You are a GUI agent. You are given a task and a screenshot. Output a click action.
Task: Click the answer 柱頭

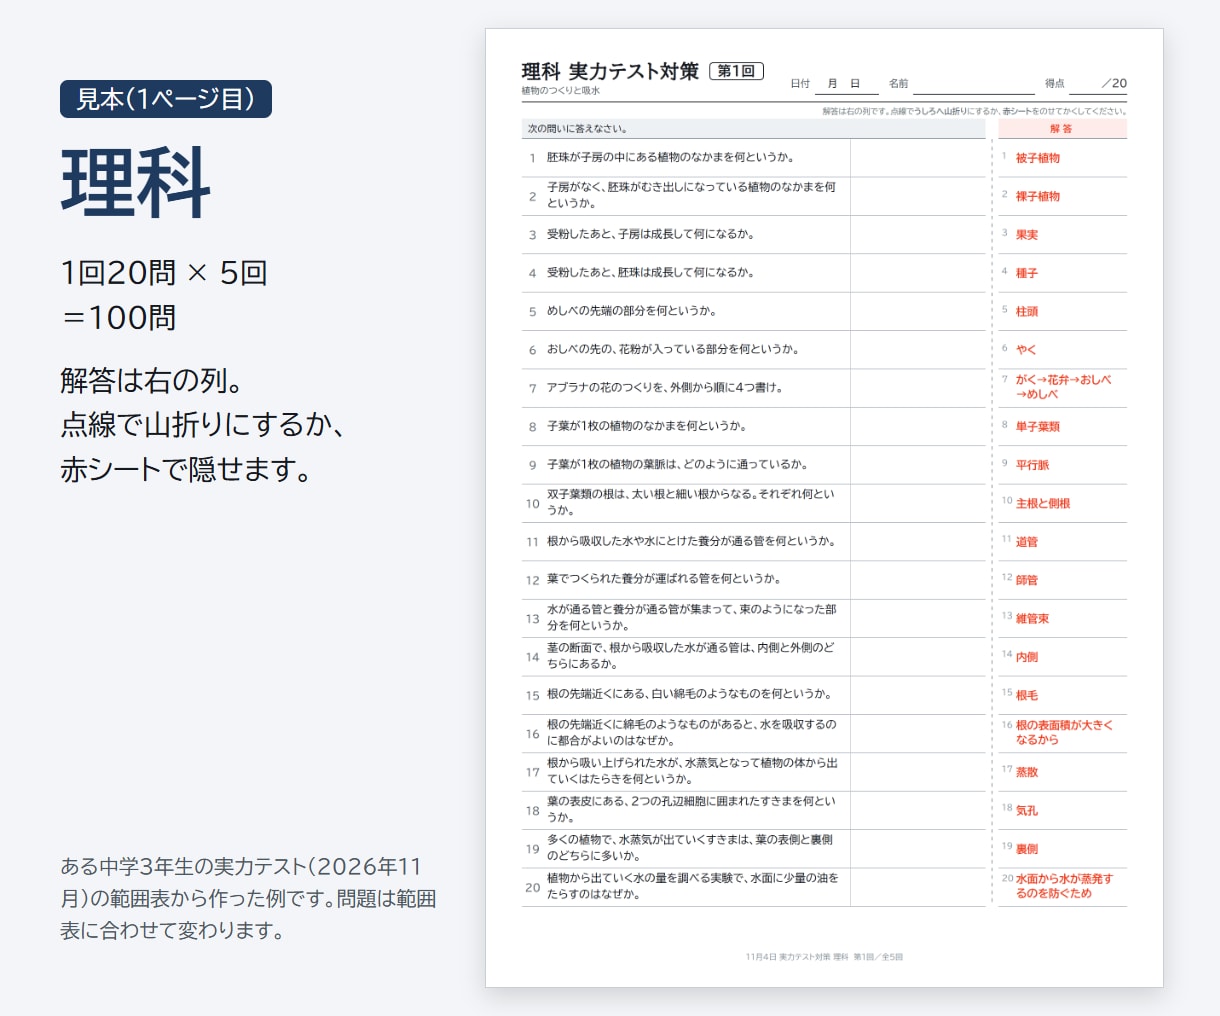[x=1027, y=312]
